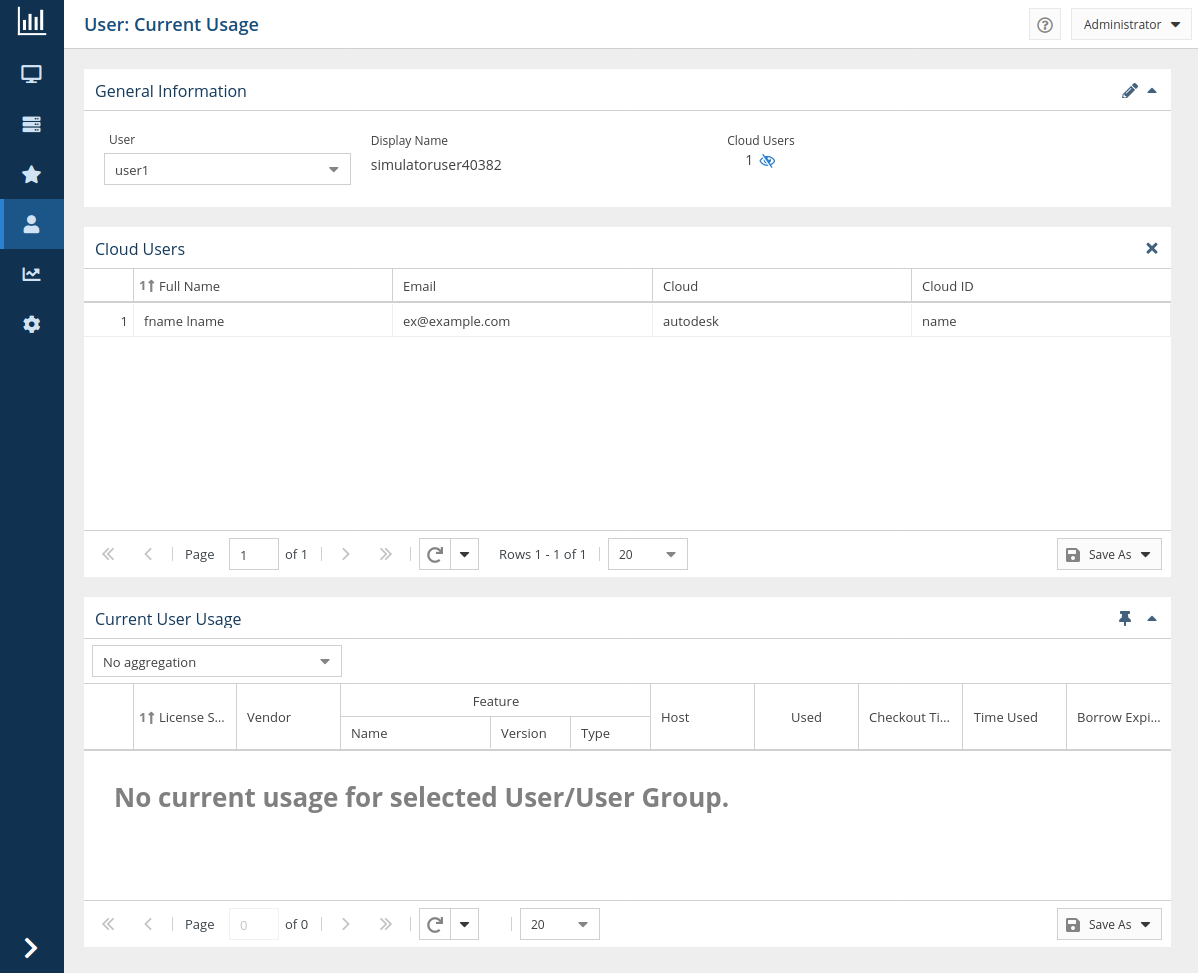Go to first page in Current User Usage
The image size is (1198, 973).
pos(108,924)
